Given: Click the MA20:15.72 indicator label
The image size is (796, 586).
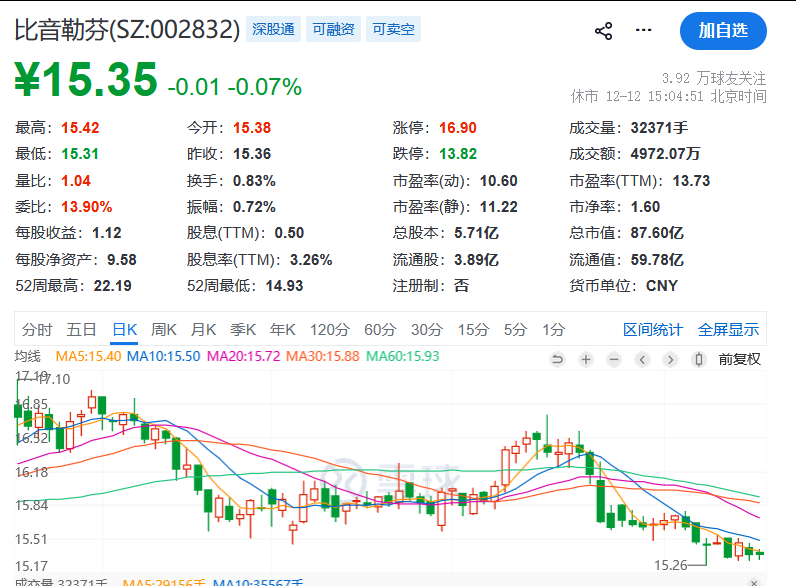Looking at the screenshot, I should [x=244, y=356].
